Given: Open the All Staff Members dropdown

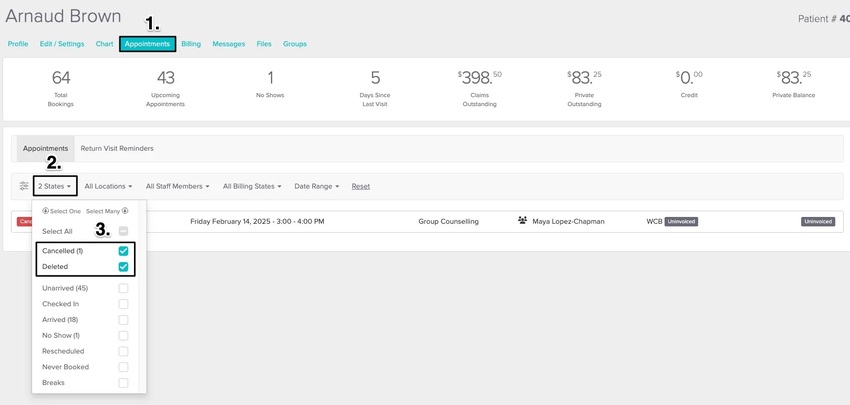Looking at the screenshot, I should [x=178, y=186].
